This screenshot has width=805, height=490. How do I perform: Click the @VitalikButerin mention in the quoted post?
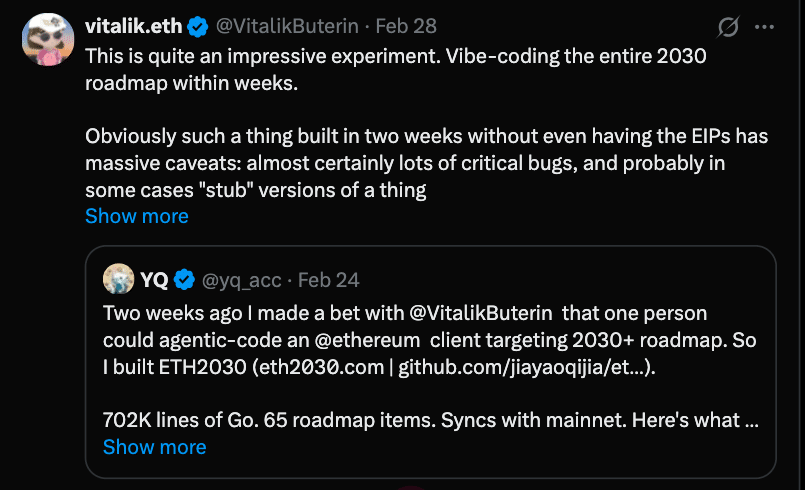coord(481,313)
